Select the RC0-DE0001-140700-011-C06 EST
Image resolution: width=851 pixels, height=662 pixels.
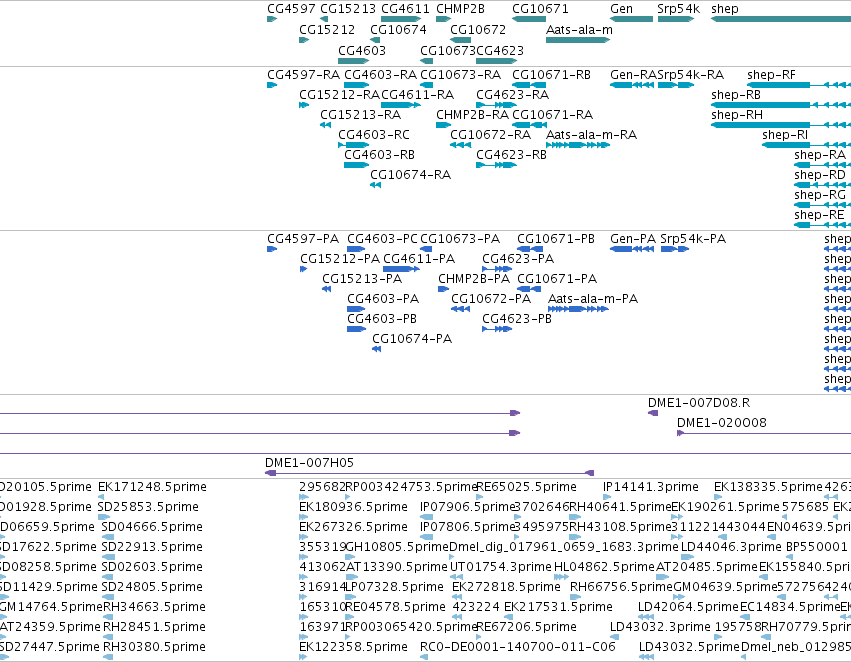(424, 657)
